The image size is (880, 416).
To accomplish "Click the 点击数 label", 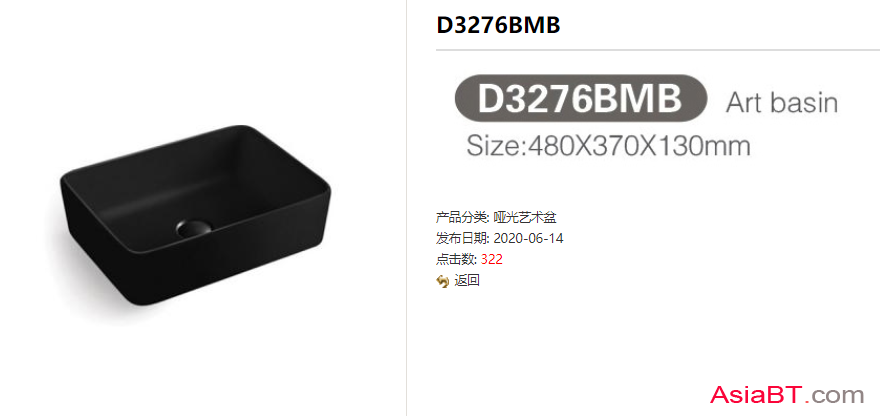I will [456, 260].
